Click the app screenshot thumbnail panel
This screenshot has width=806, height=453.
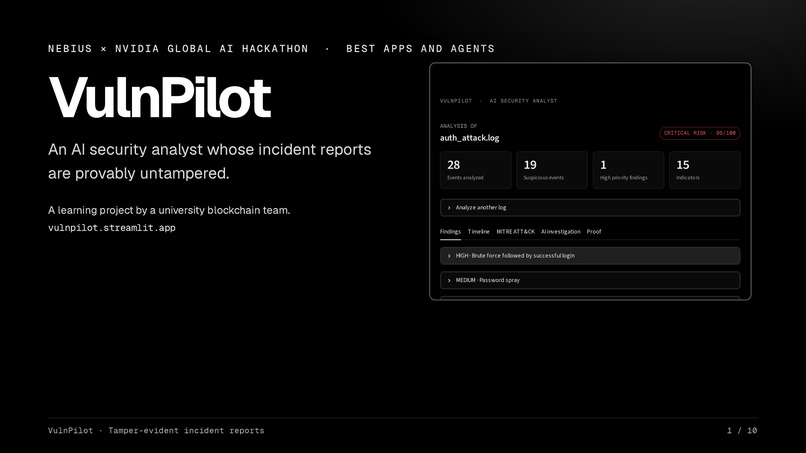(x=590, y=181)
